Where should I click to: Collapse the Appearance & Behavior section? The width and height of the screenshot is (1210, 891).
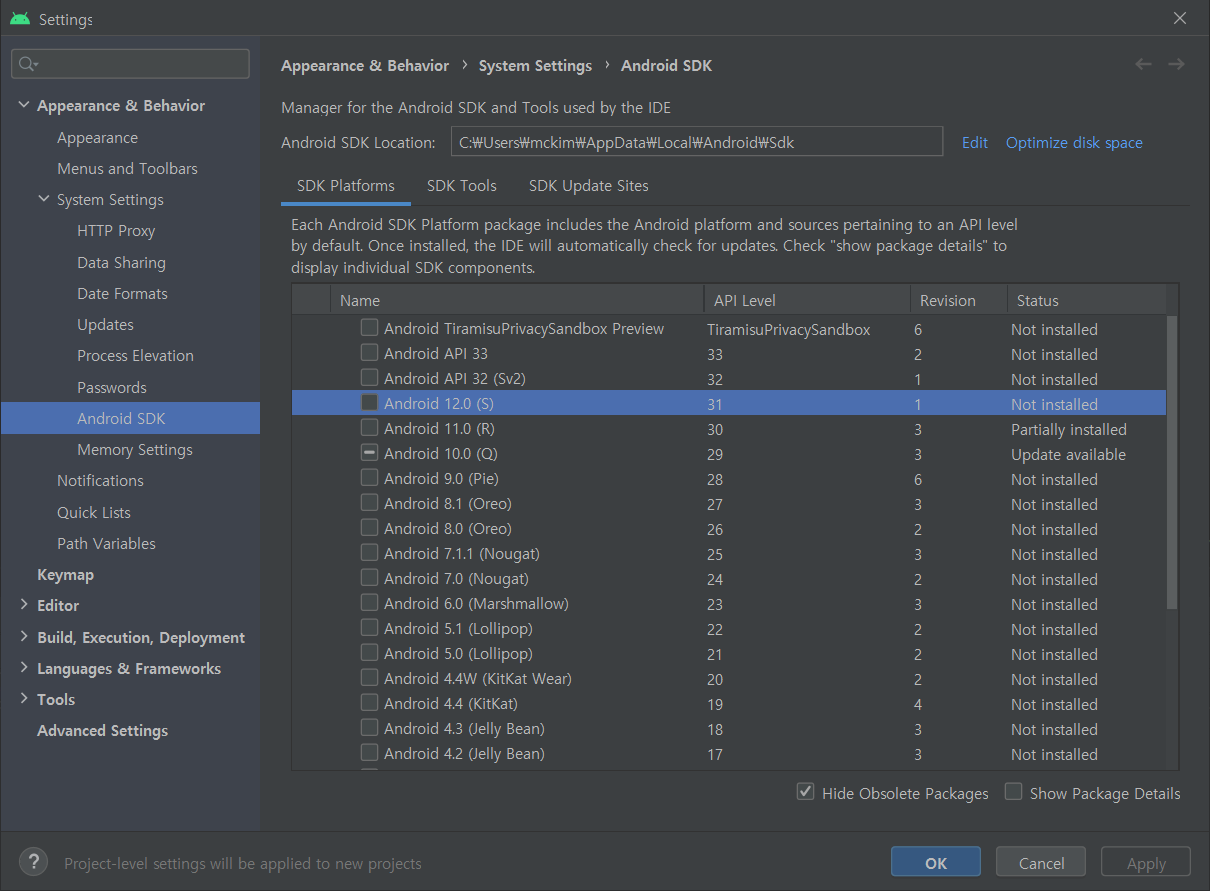click(24, 105)
